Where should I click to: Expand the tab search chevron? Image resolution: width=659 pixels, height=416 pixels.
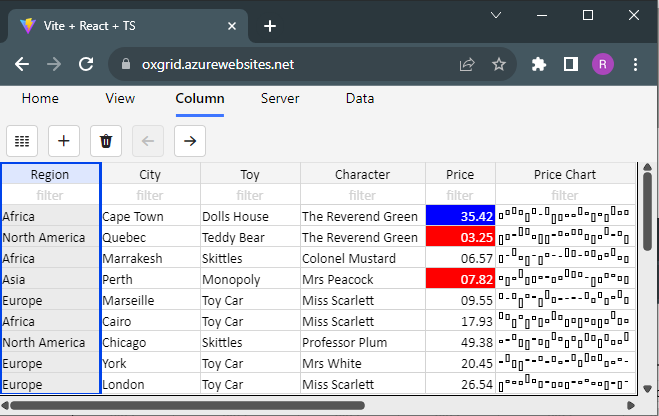pyautogui.click(x=496, y=15)
